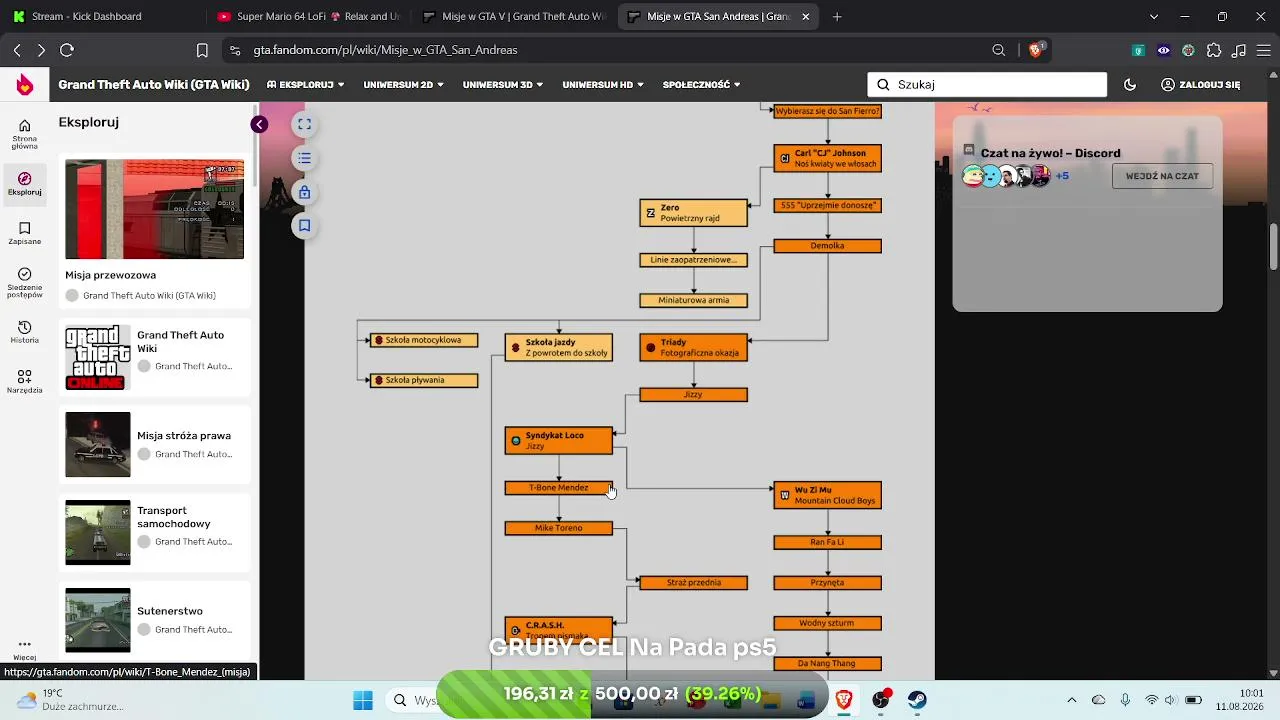Open the taskbar weather widget

tap(70, 700)
